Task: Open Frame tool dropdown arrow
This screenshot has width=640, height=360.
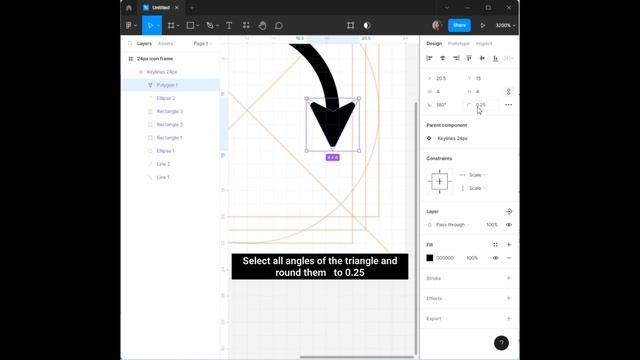Action: [178, 26]
